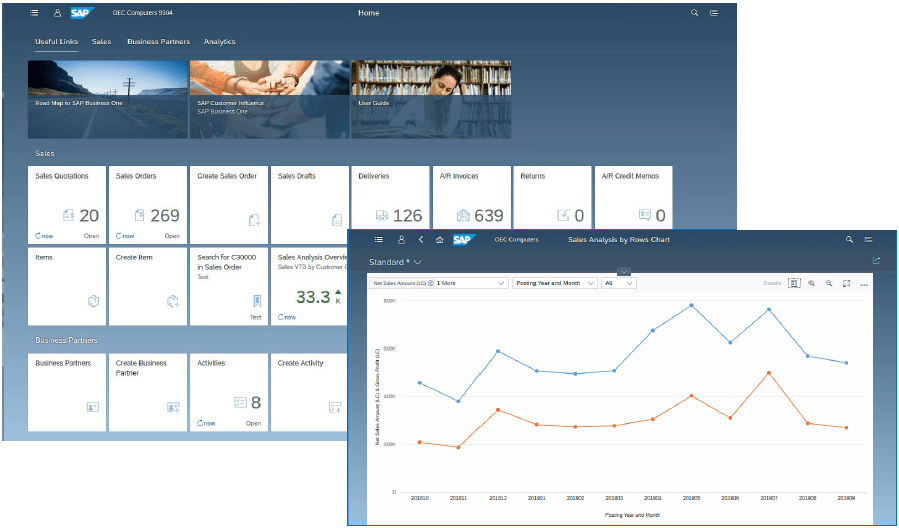This screenshot has width=899, height=528.
Task: Share the Sales Analysis chart via export icon
Action: (876, 260)
